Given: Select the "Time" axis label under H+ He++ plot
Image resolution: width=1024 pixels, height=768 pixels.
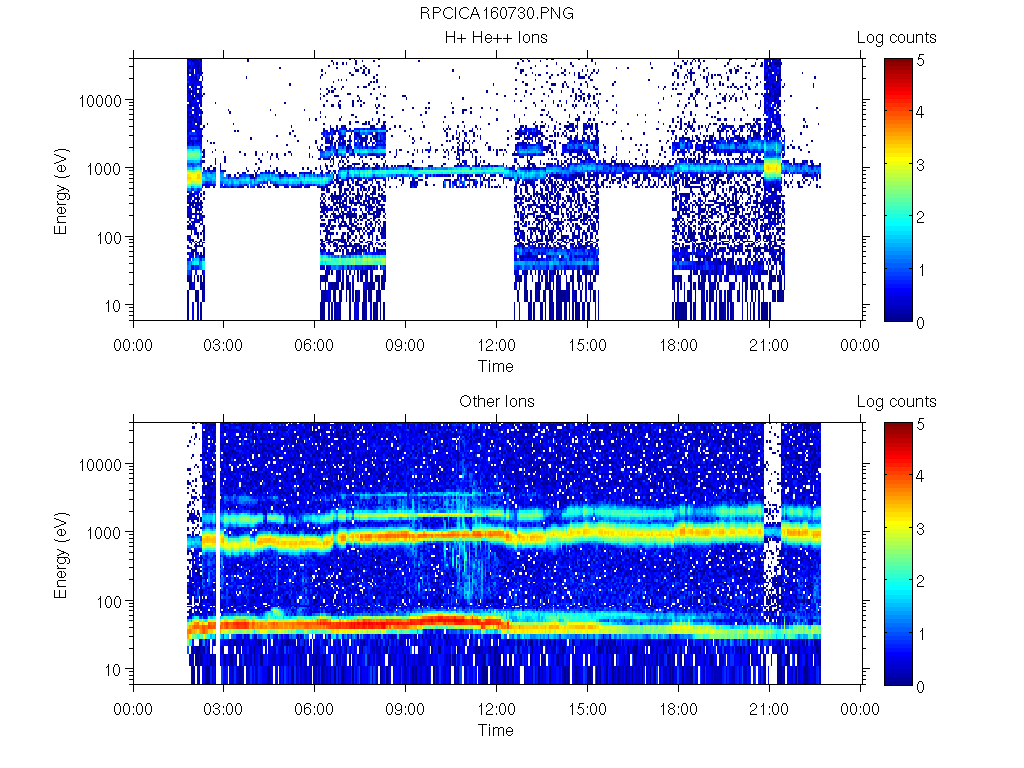Looking at the screenshot, I should point(496,366).
